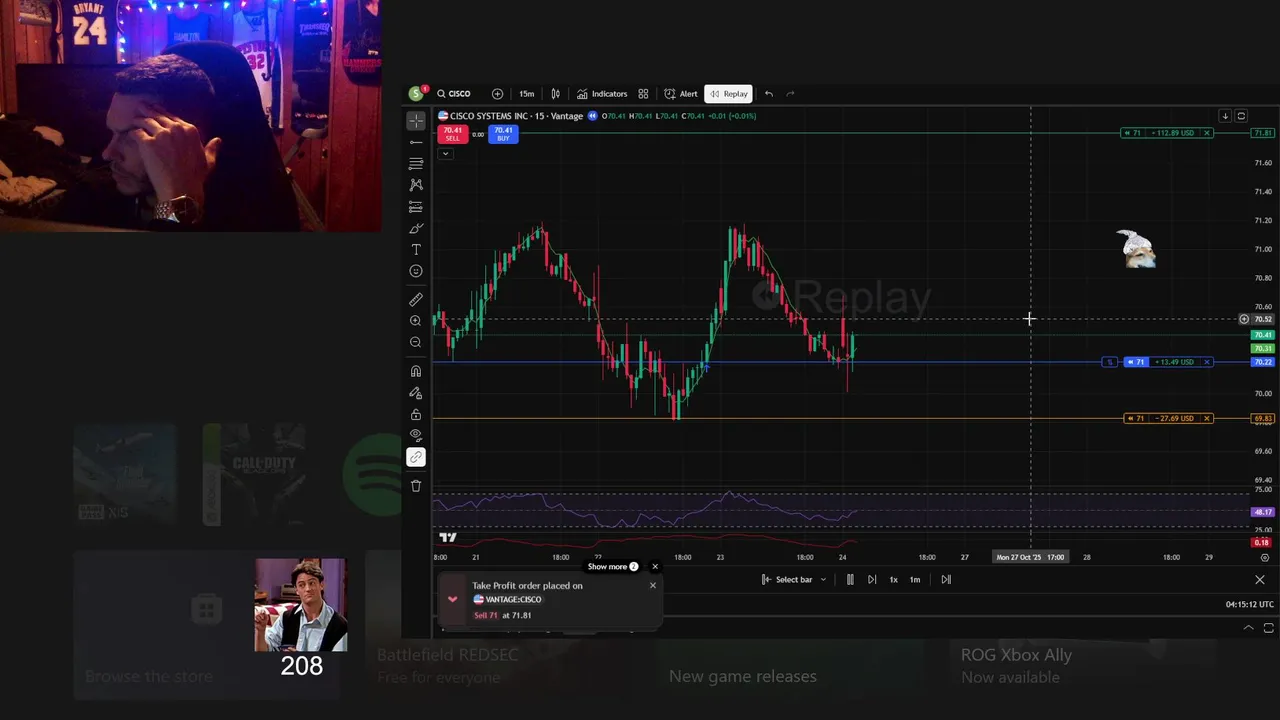Click the red 70.41 SELL button
Viewport: 1280px width, 720px height.
tap(453, 134)
